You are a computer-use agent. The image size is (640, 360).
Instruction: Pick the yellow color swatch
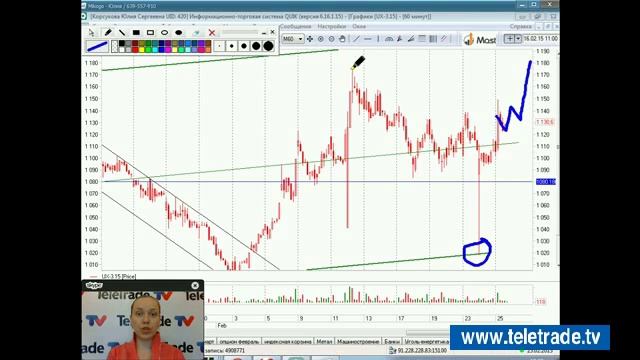click(142, 50)
